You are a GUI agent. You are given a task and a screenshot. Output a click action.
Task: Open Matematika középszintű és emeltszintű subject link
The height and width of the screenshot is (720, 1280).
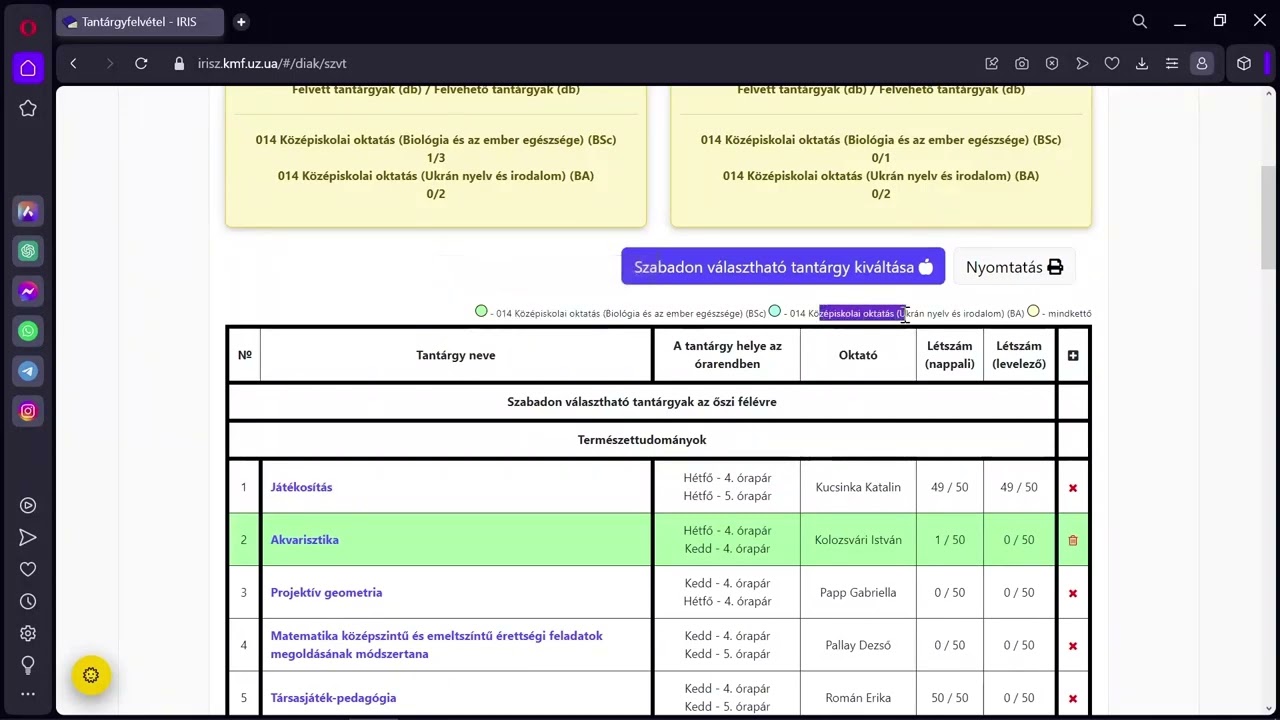point(436,645)
